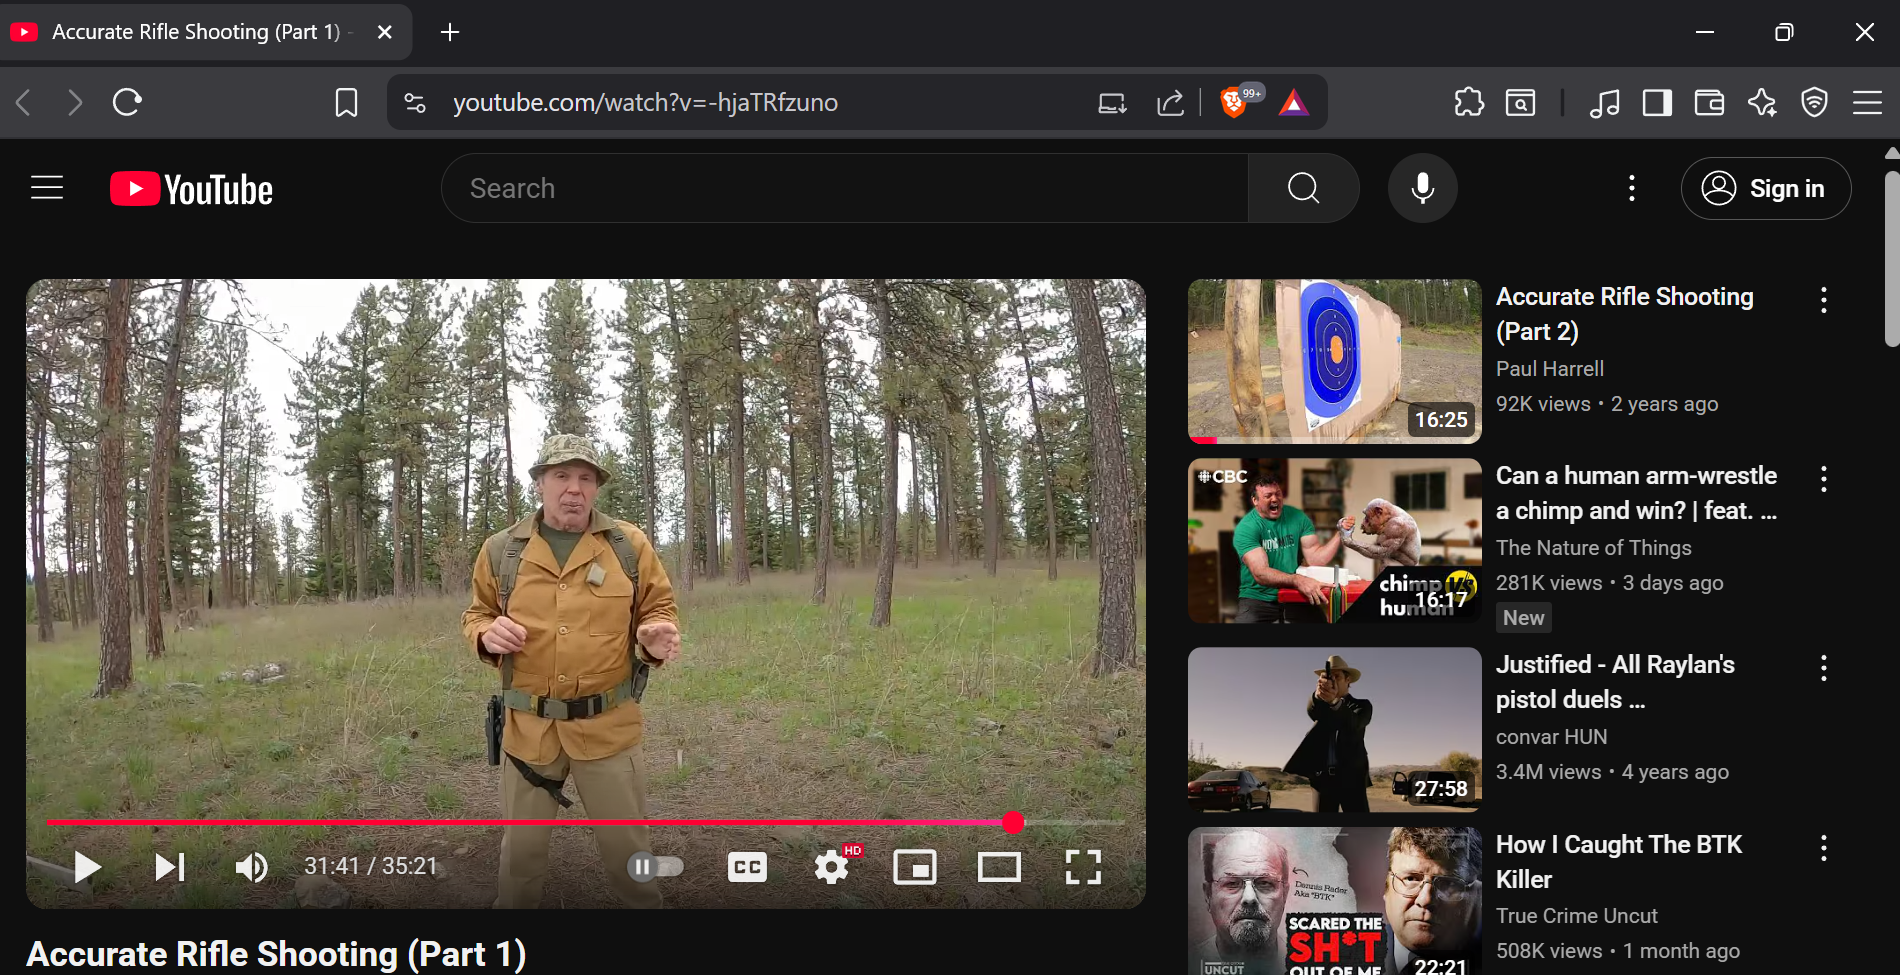Open convar HUN channel link

(x=1552, y=737)
